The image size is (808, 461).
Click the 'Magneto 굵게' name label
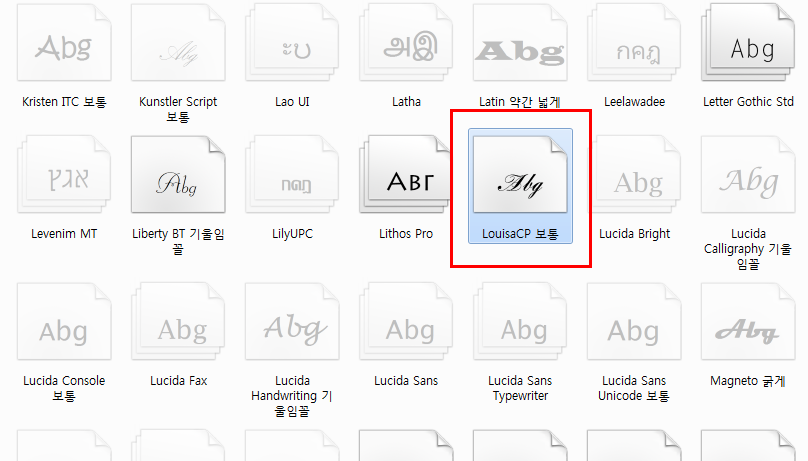748,381
